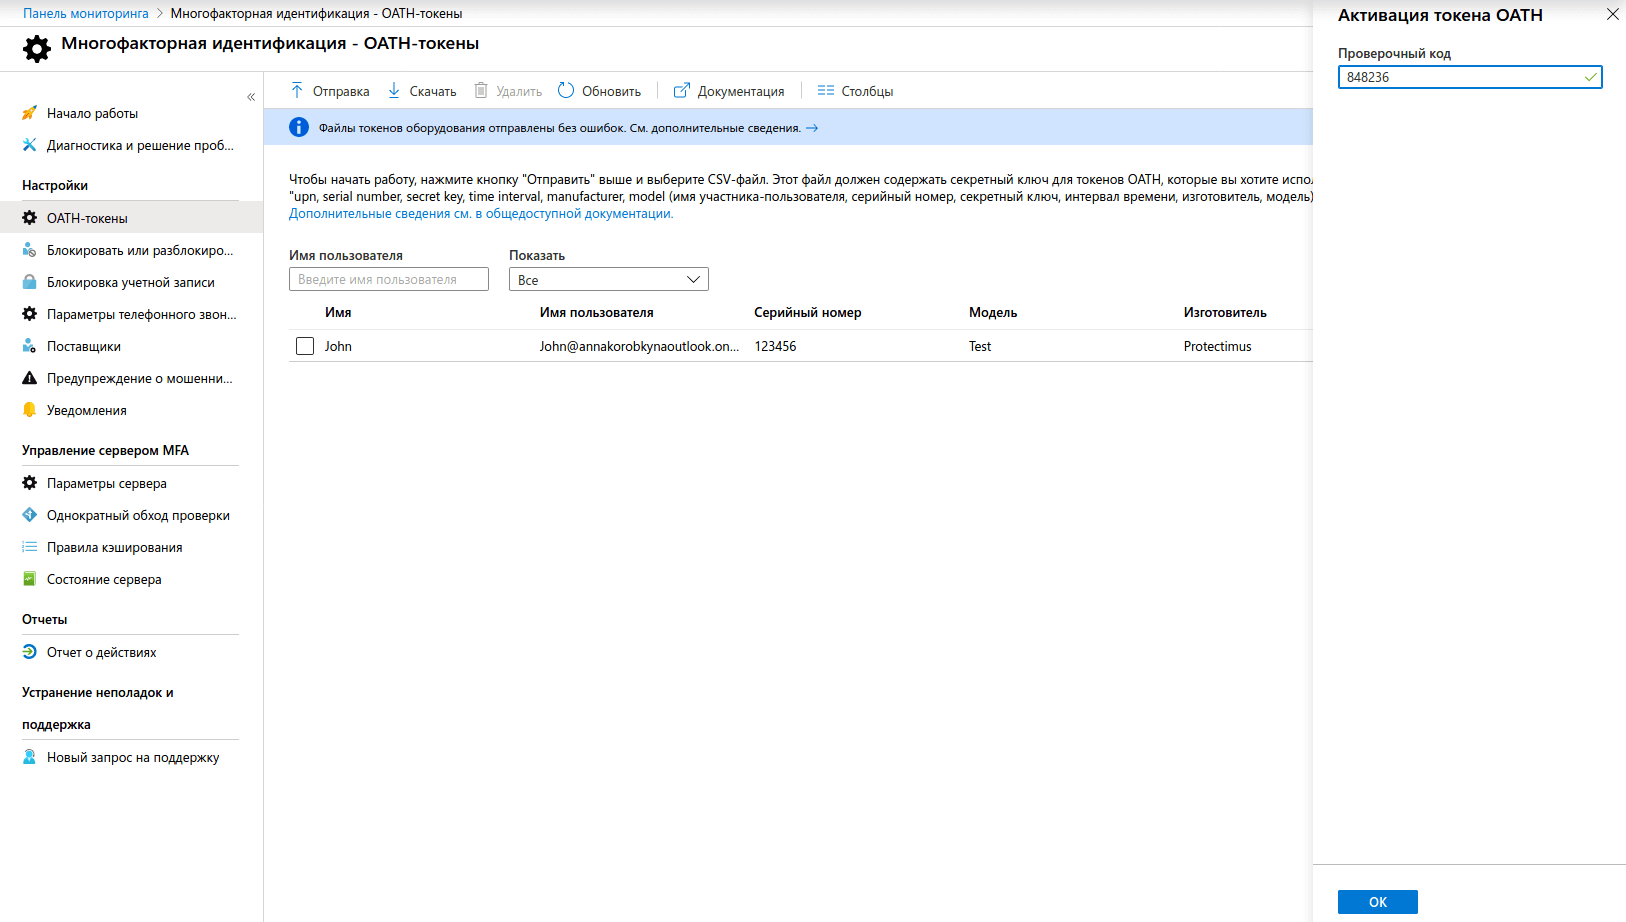
Task: Click Обновить label in toolbar
Action: 612,91
